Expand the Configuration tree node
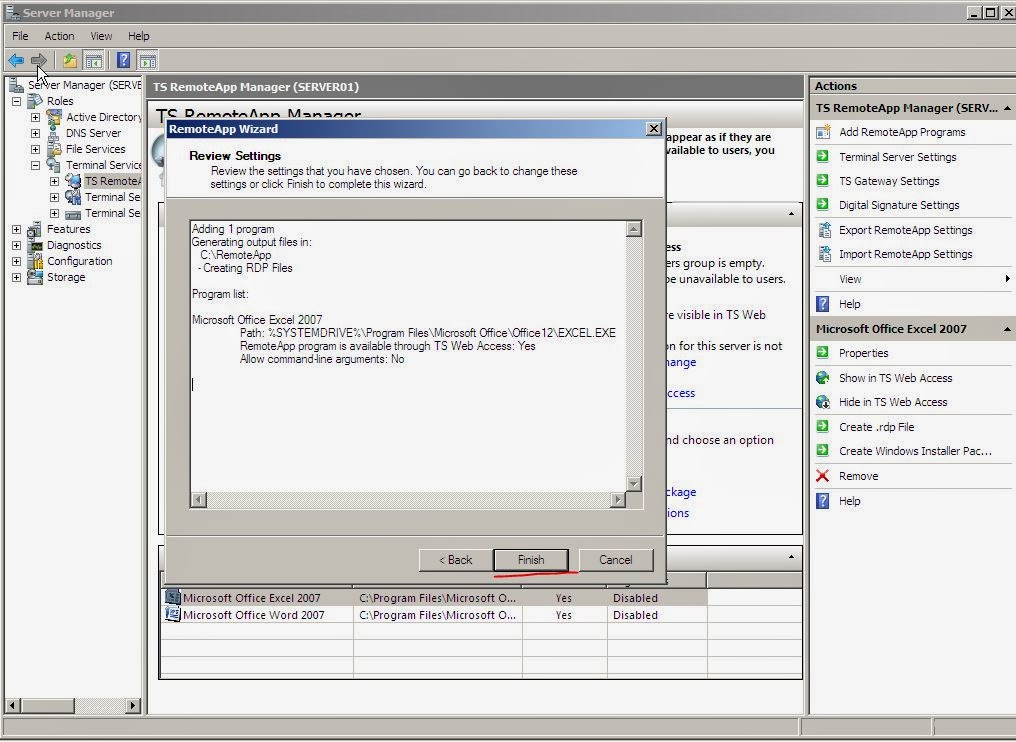Screen dimensions: 1016x742 17,261
